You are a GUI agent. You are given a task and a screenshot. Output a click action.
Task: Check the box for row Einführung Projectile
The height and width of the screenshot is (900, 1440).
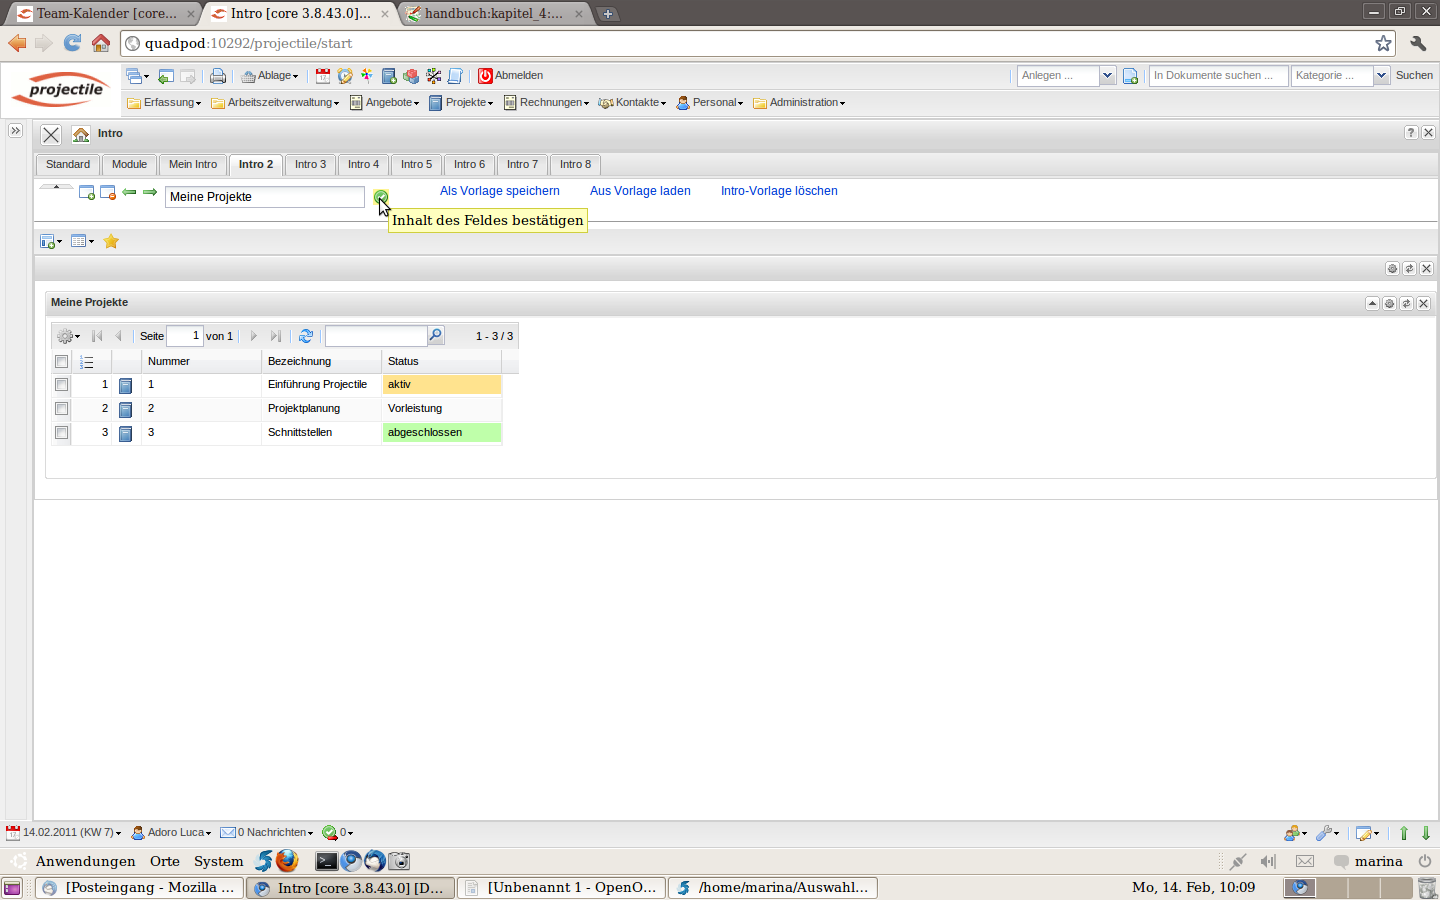61,385
